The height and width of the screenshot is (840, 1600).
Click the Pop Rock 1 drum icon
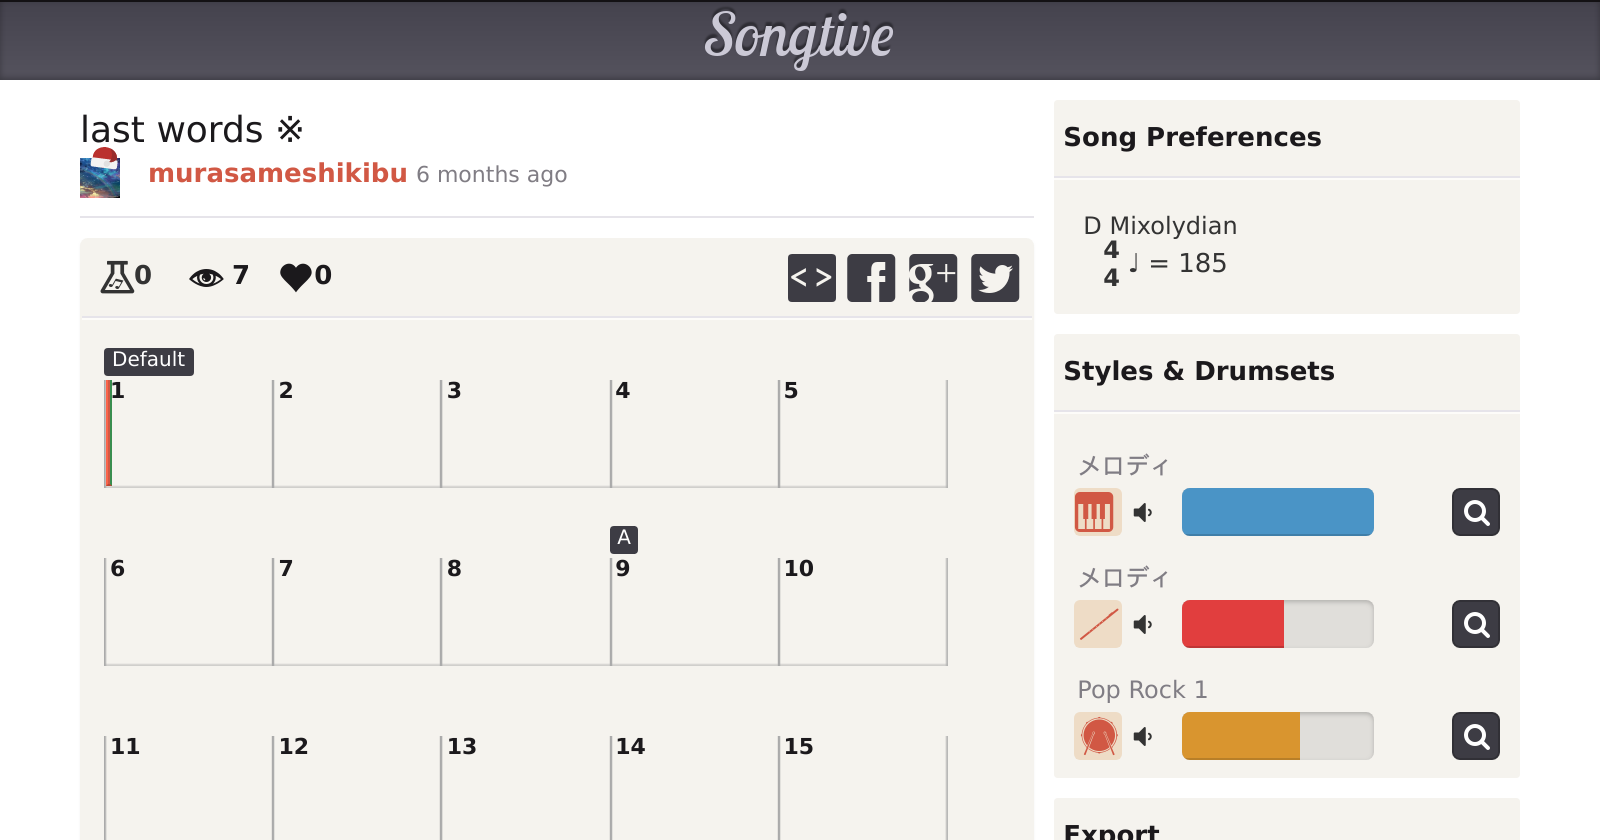[x=1097, y=736]
